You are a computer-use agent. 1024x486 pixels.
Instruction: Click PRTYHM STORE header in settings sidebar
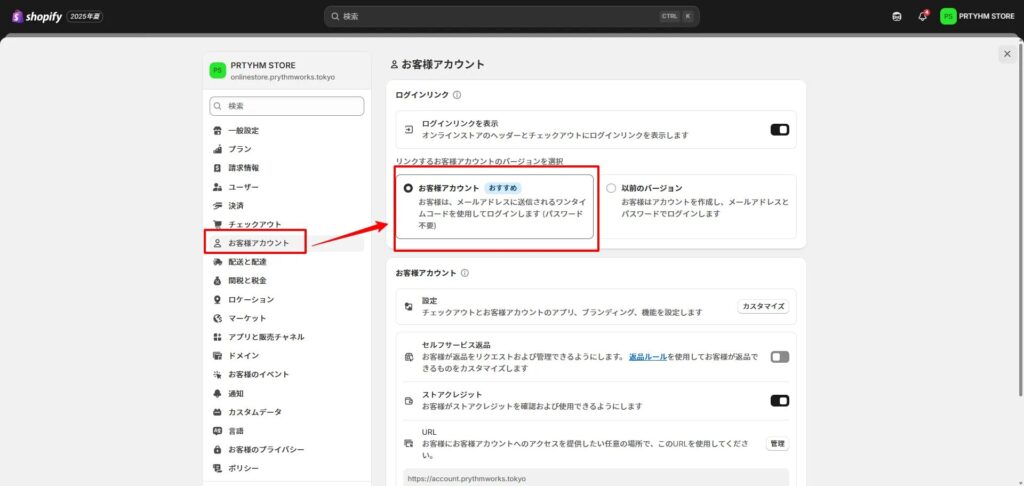coord(287,71)
